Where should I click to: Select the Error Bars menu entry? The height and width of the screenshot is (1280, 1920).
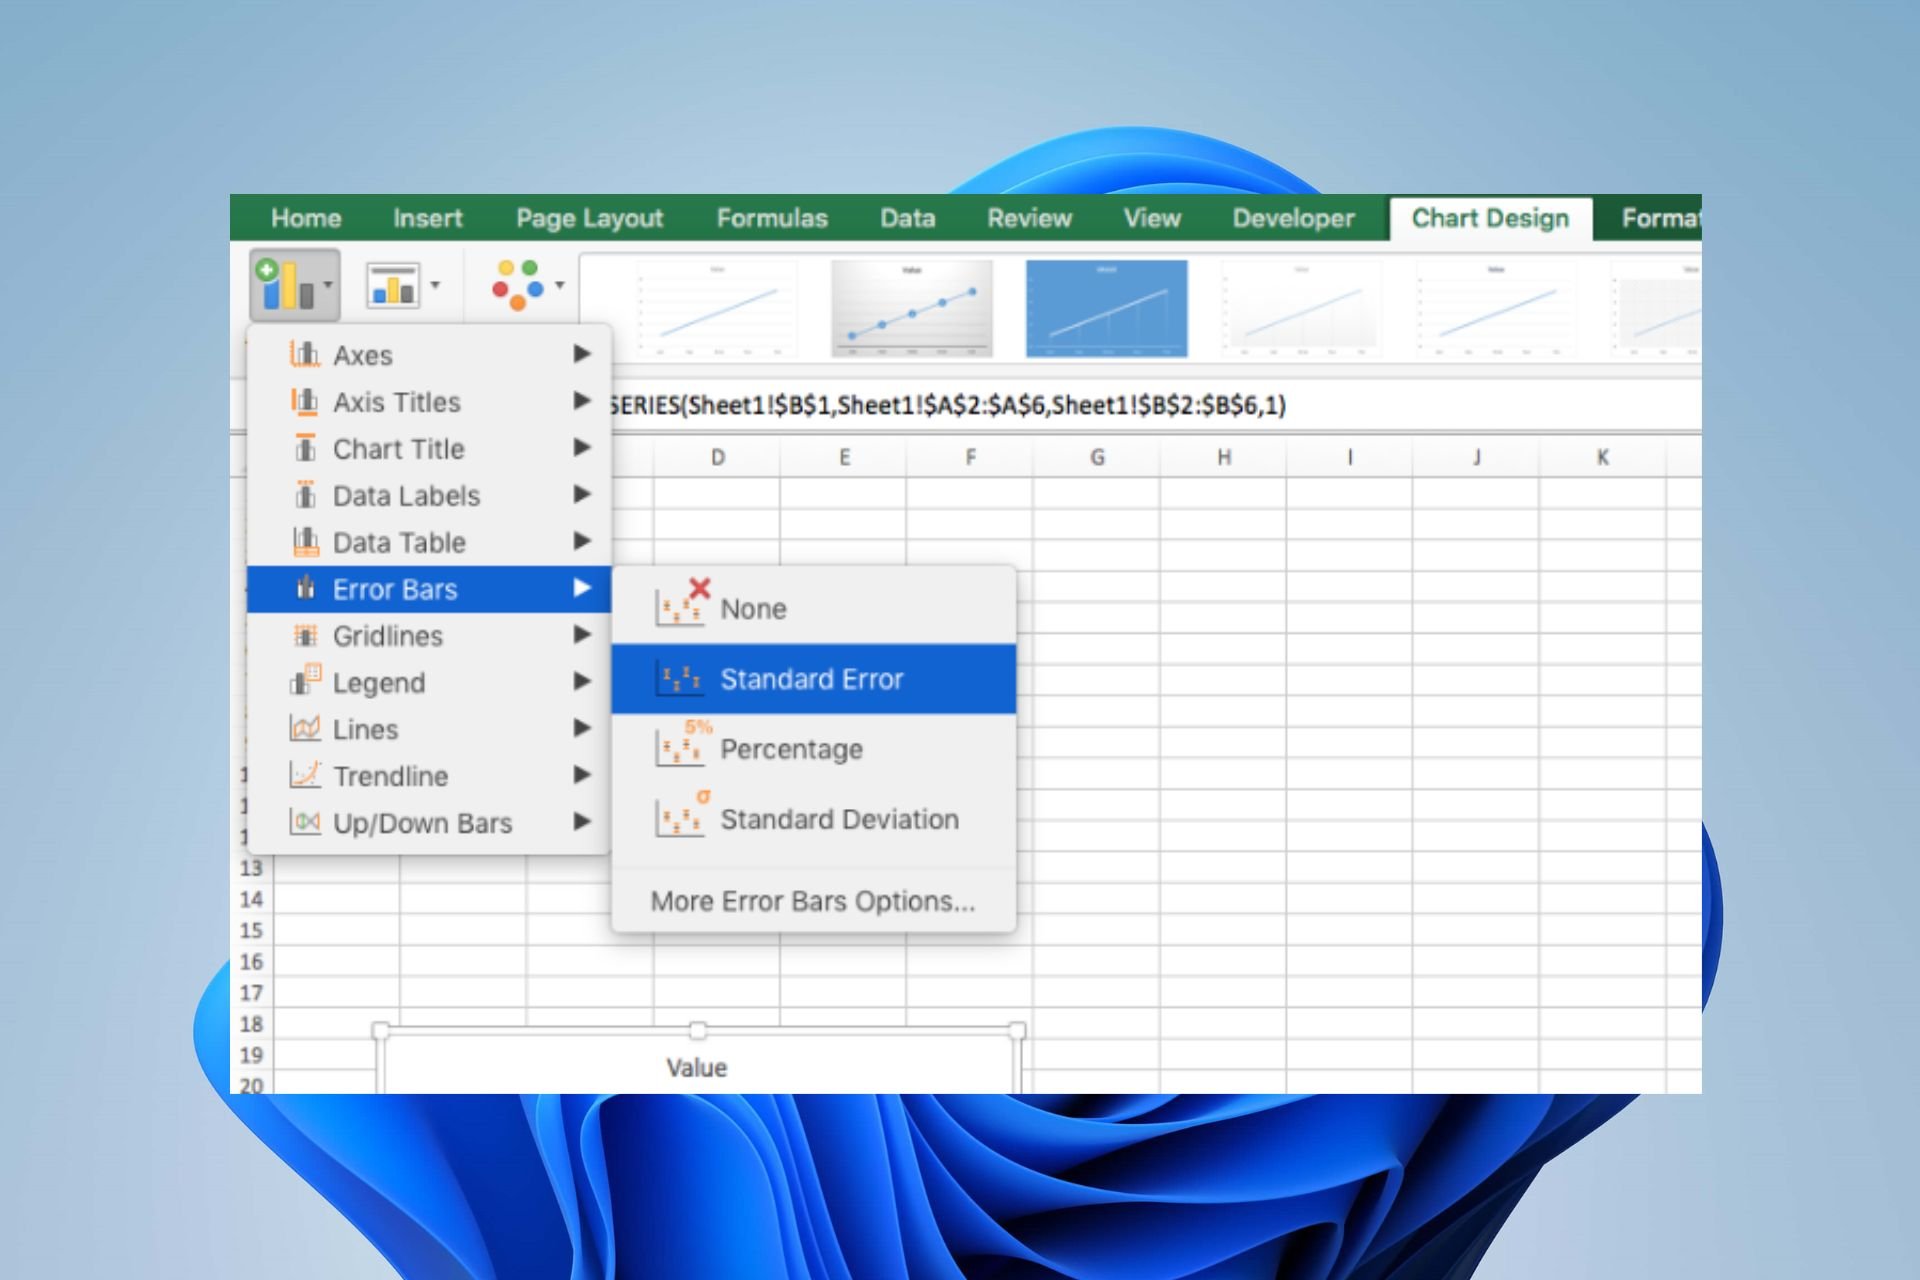(x=429, y=589)
